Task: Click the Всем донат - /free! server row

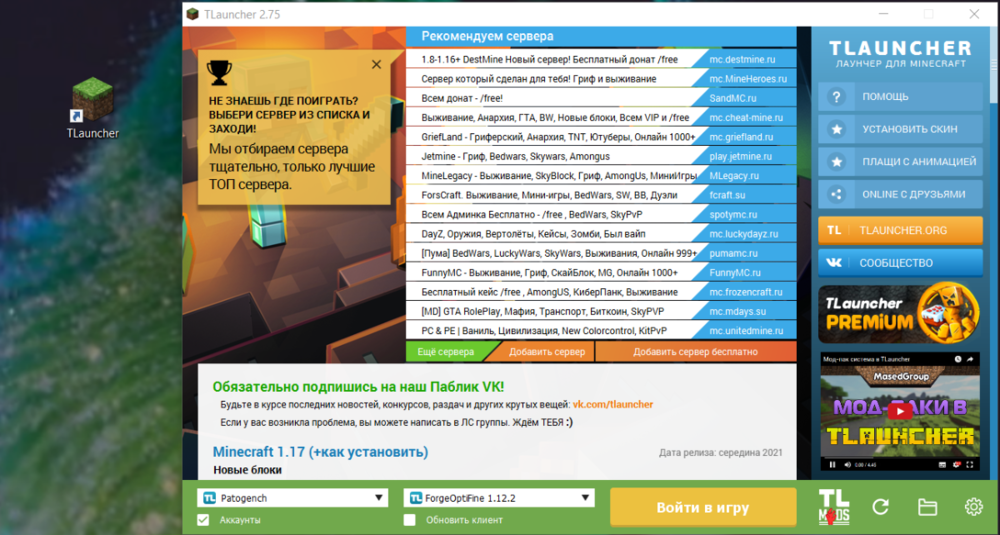Action: 601,98
